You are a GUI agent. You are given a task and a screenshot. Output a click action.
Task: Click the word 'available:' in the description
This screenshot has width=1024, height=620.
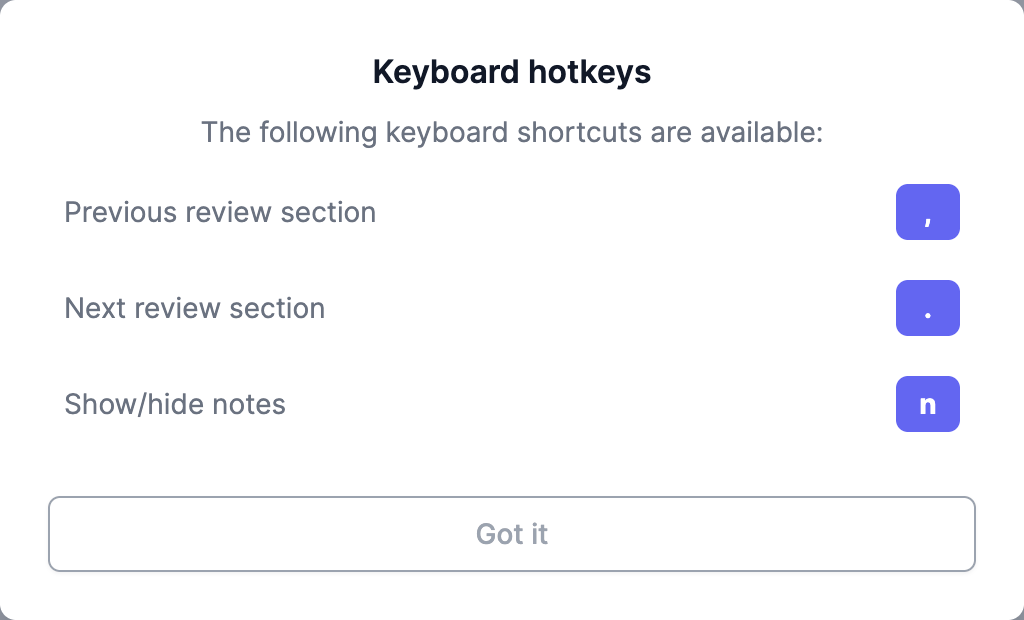[761, 132]
